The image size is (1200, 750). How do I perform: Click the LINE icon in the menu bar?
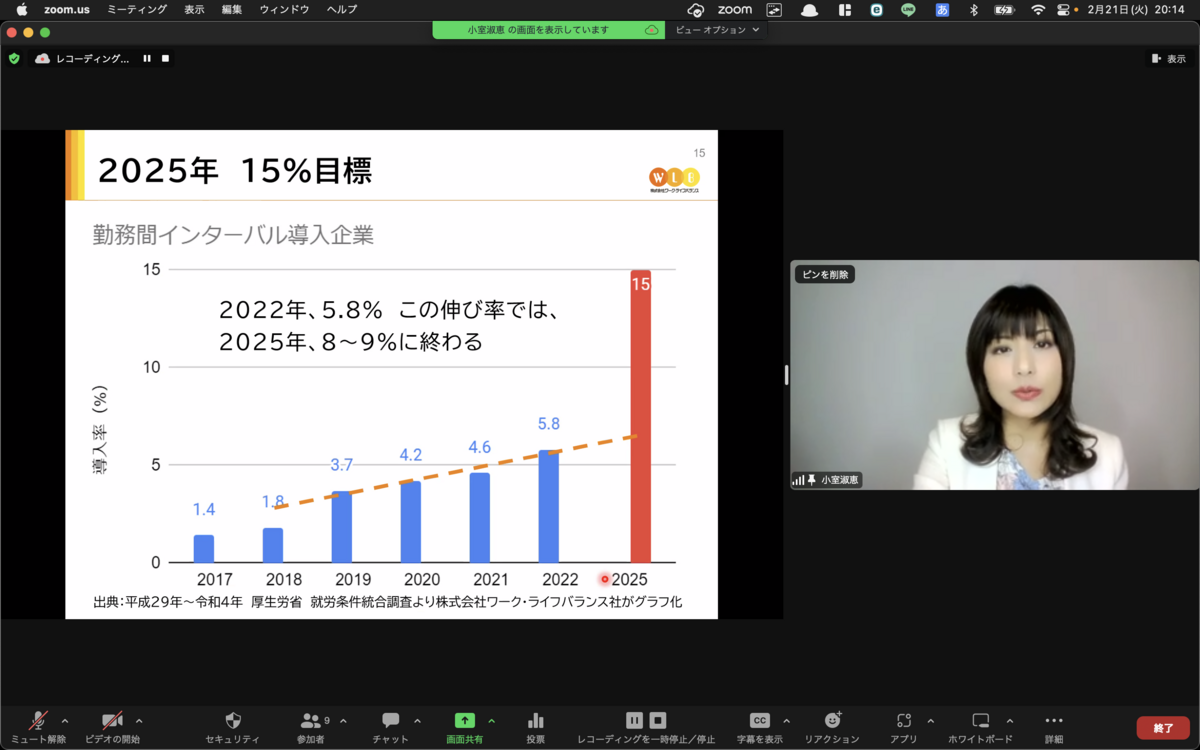pyautogui.click(x=908, y=9)
